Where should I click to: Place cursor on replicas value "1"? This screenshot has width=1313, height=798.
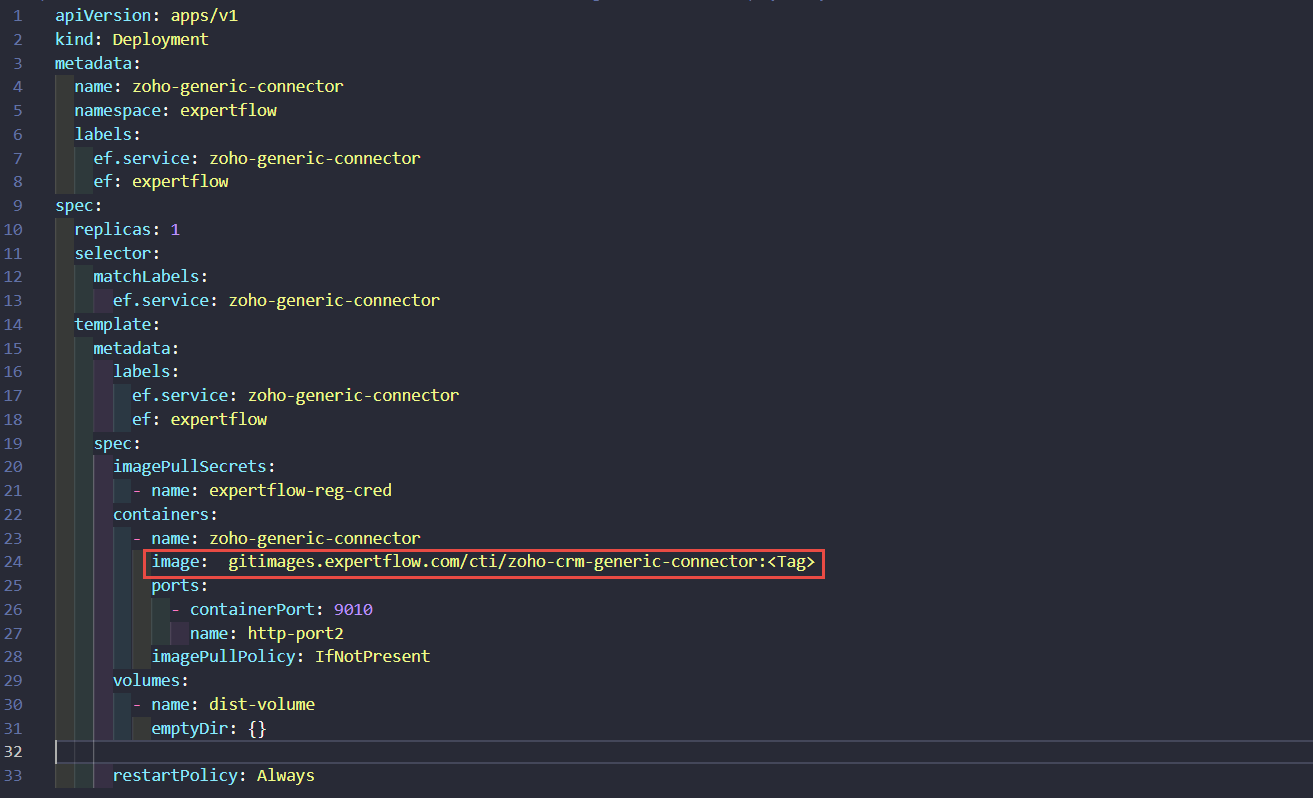click(175, 229)
